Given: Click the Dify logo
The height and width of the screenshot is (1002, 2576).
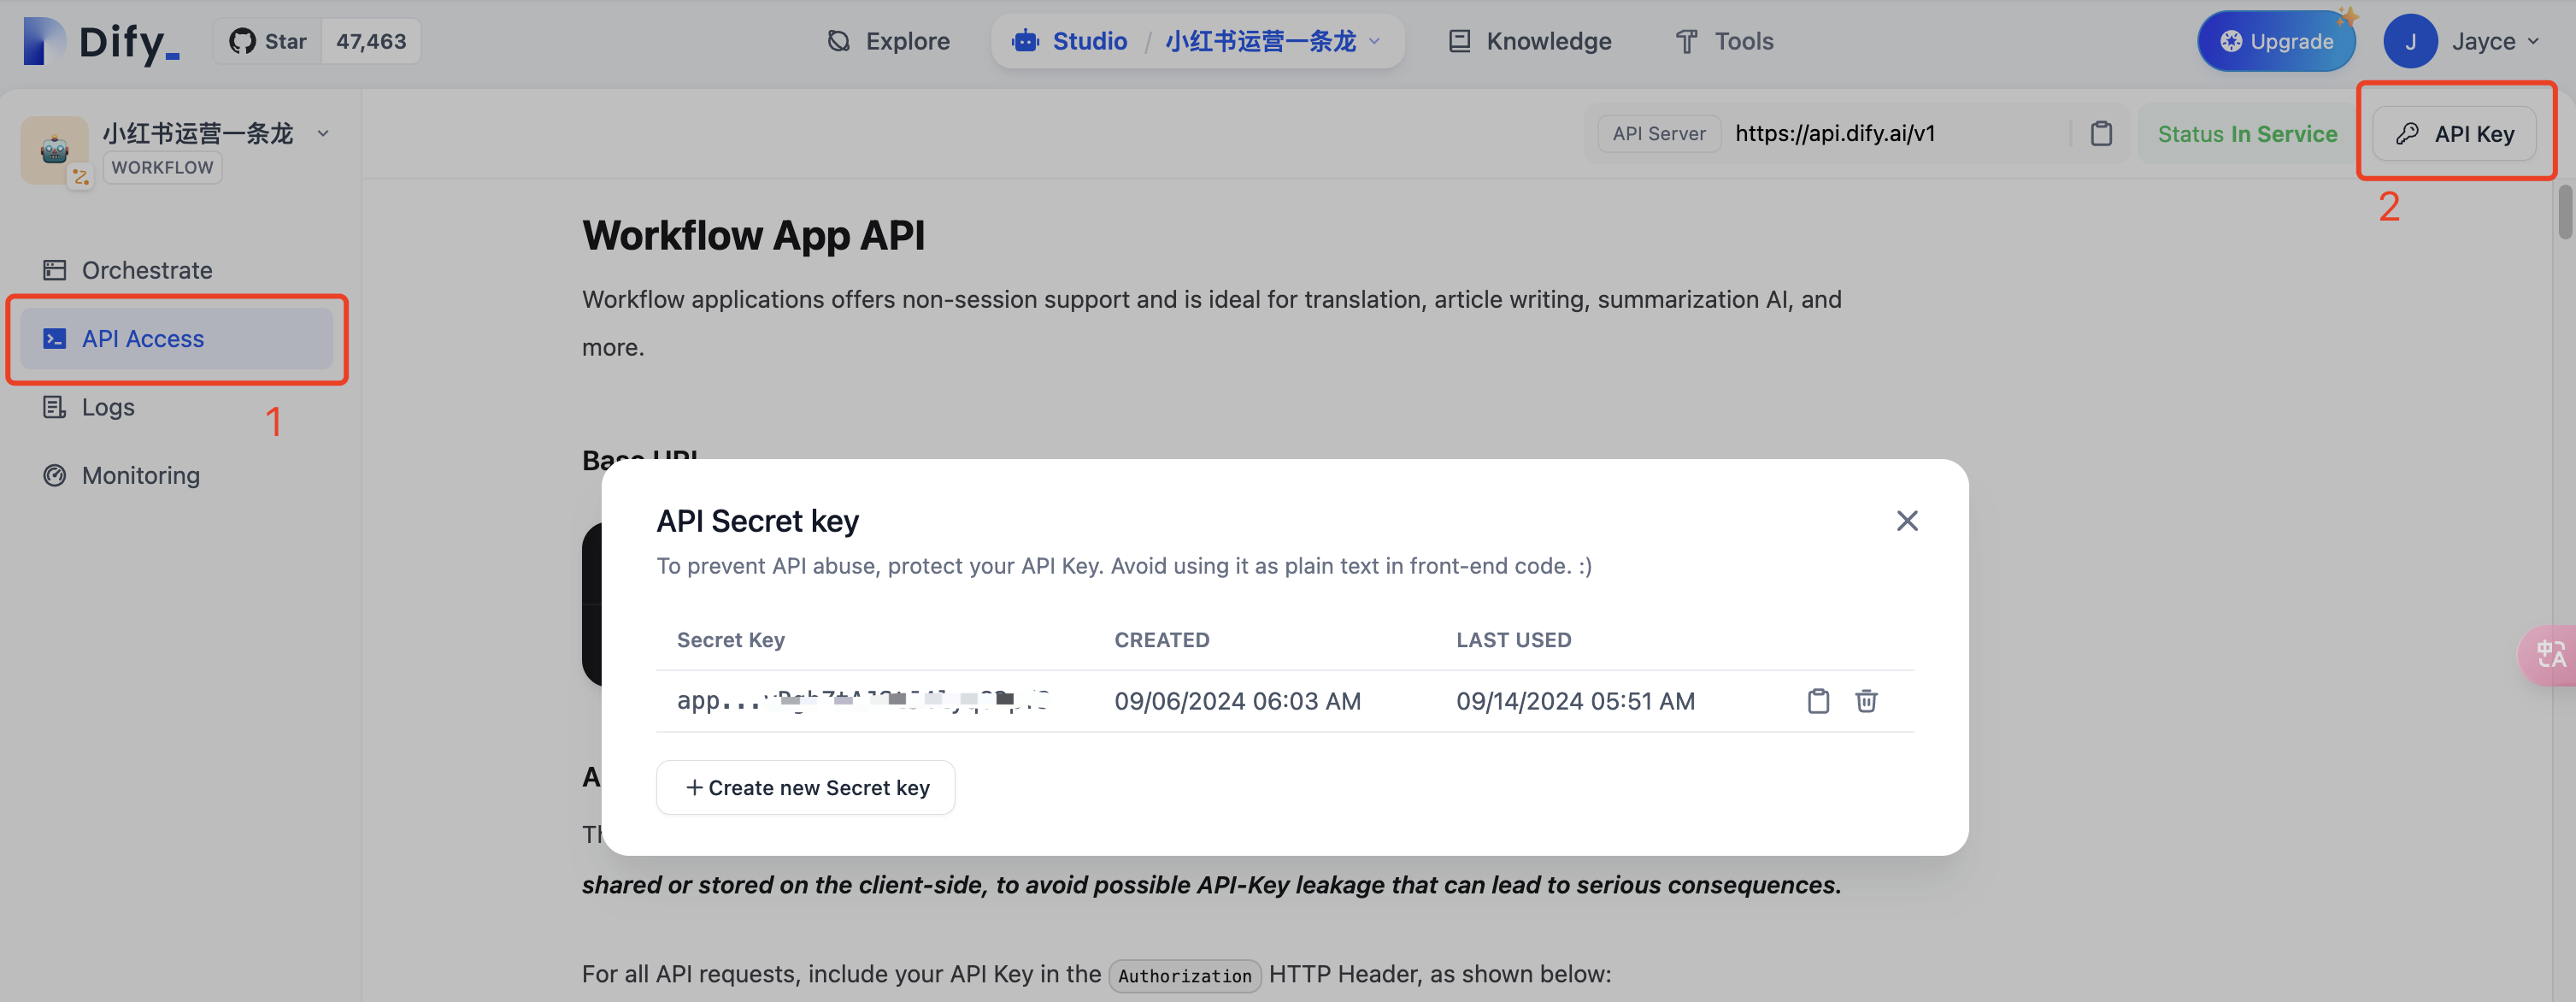Looking at the screenshot, I should point(101,41).
